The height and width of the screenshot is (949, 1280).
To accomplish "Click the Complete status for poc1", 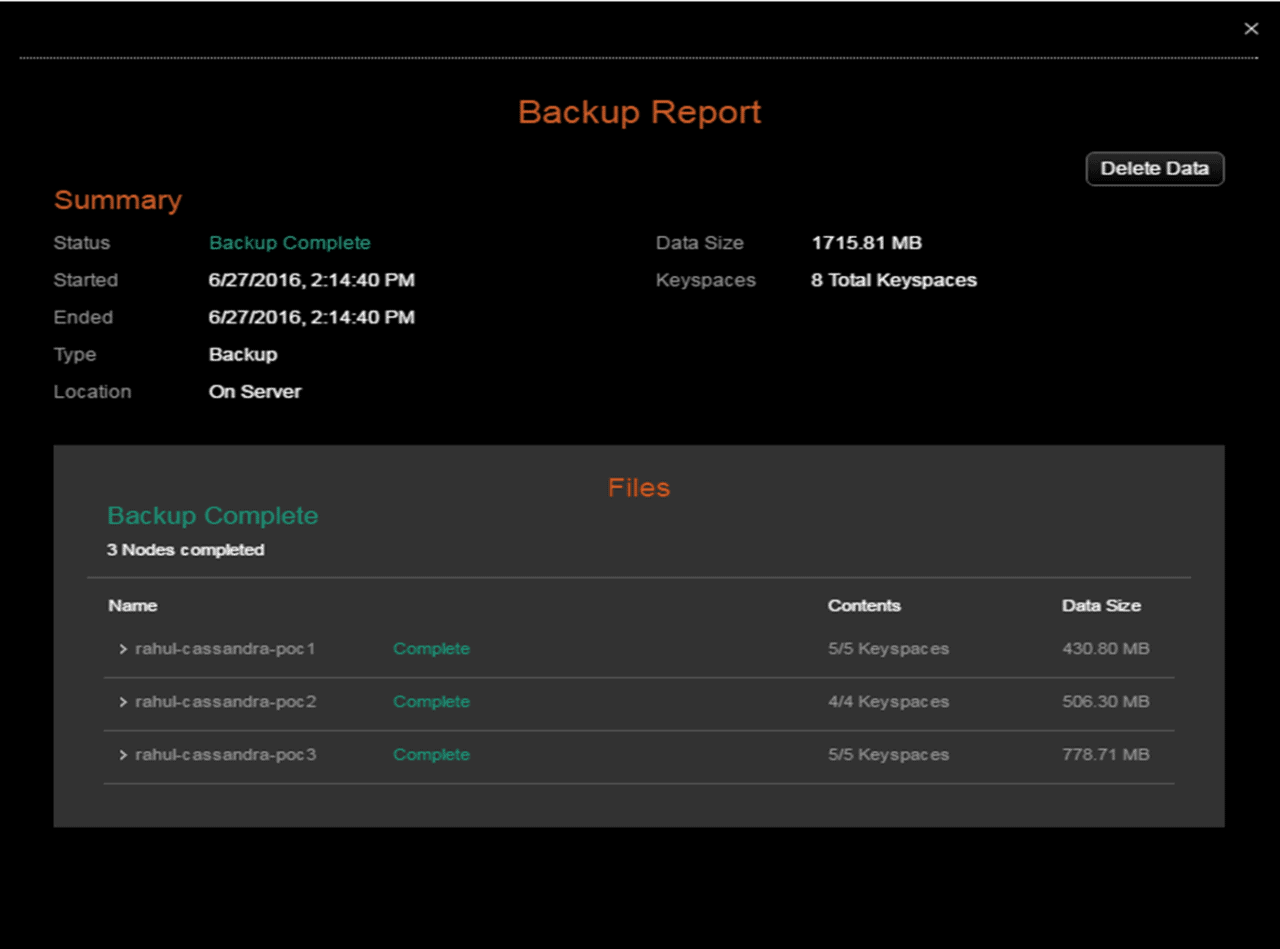I will (431, 649).
